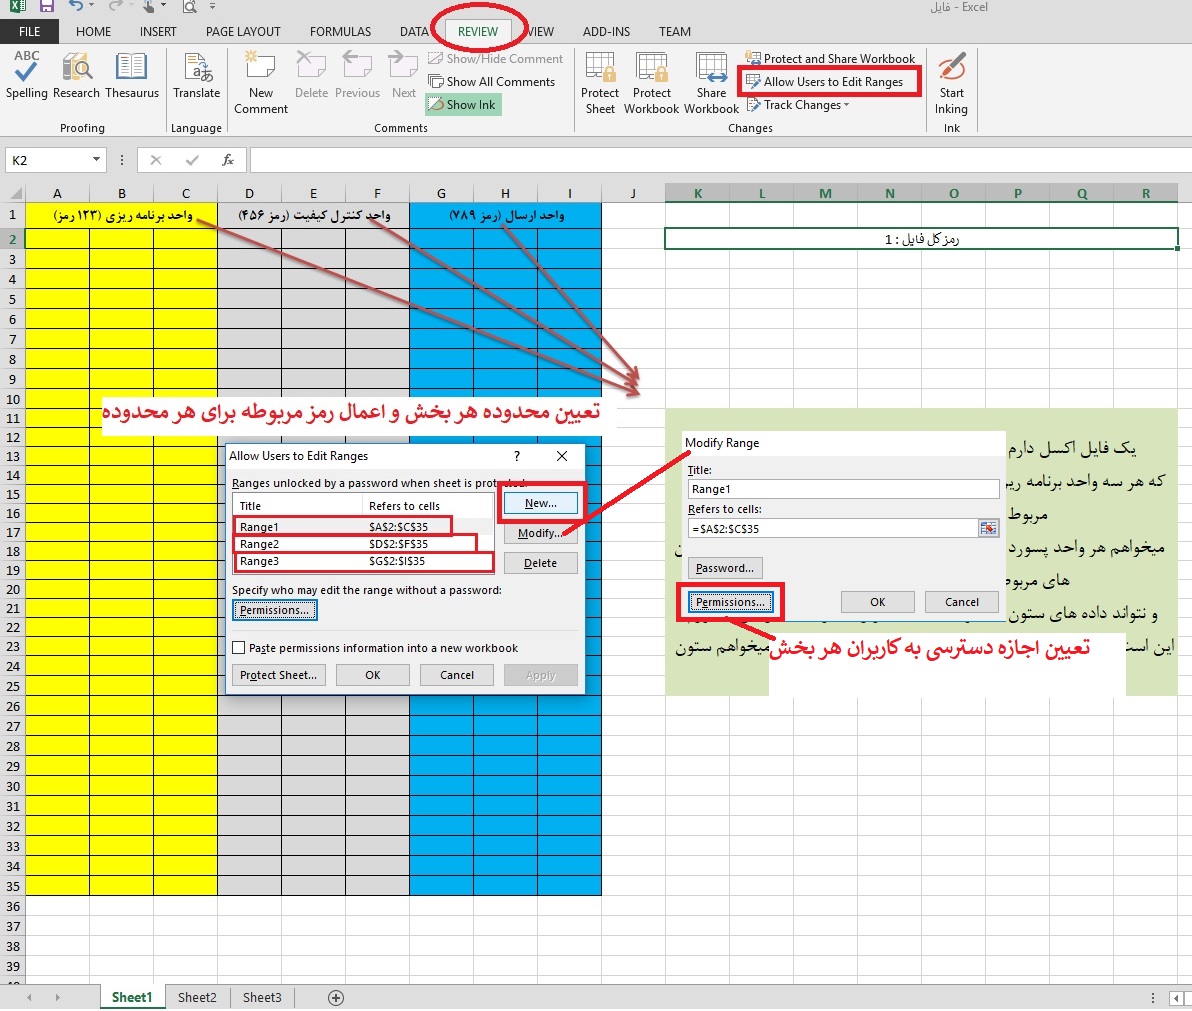Viewport: 1192px width, 1011px height.
Task: Click the collapse-dialog range selector icon
Action: [x=988, y=528]
